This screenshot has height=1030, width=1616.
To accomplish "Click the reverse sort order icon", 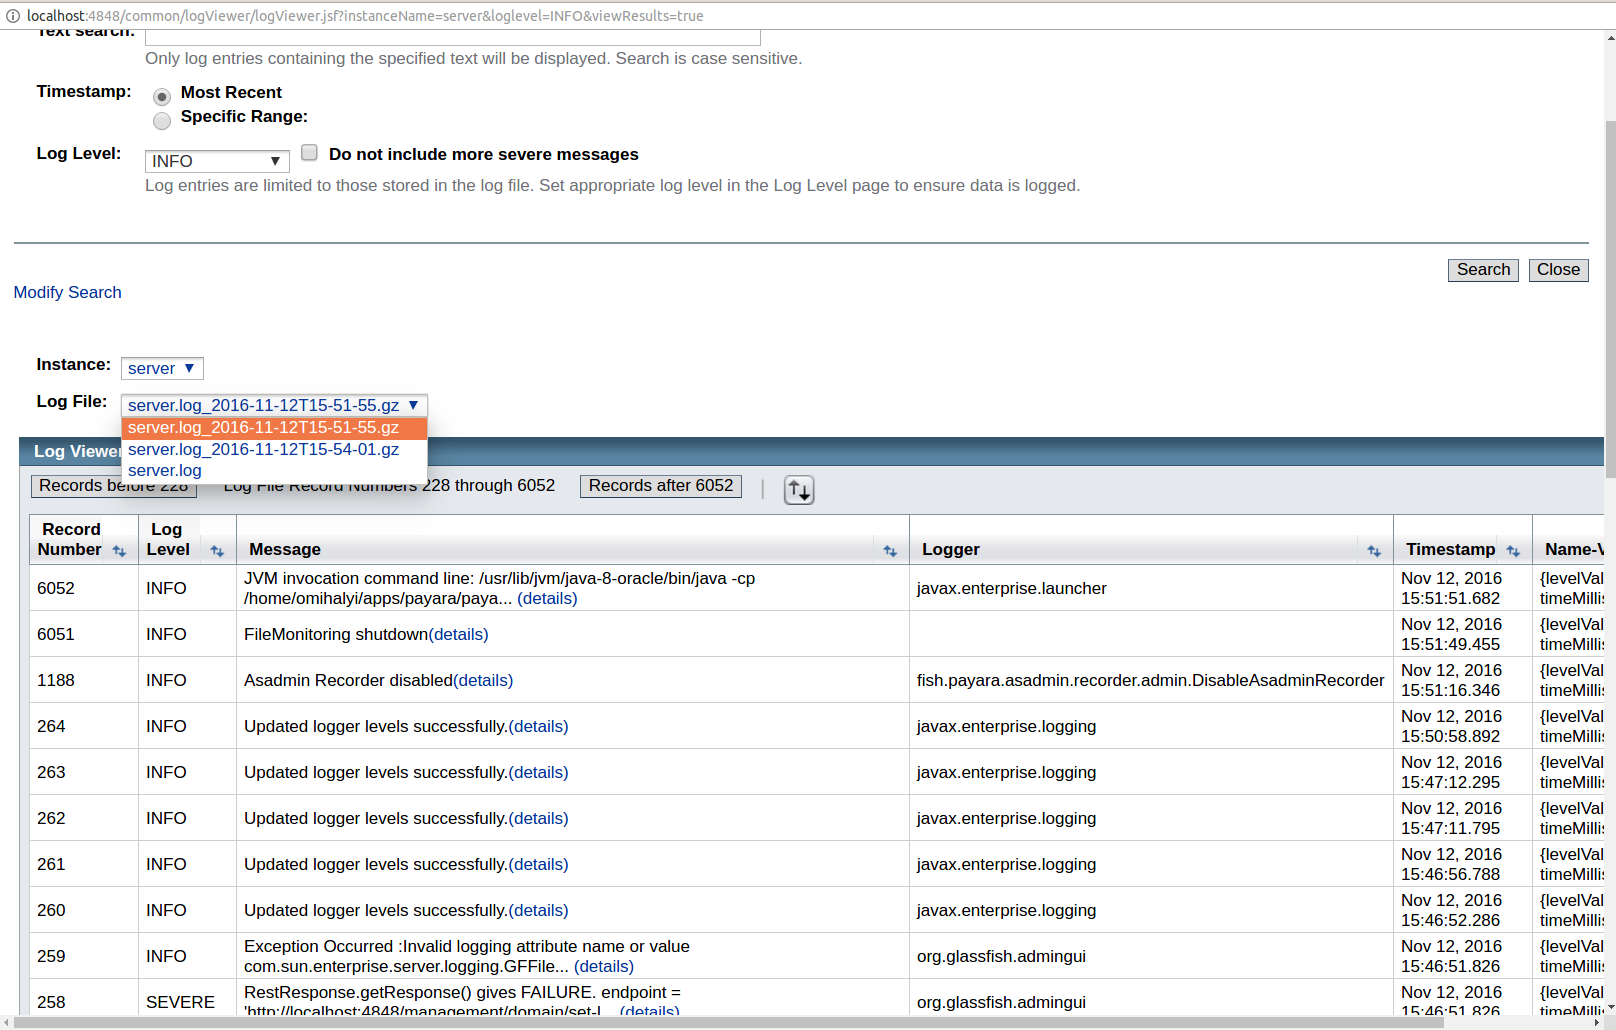I will click(798, 490).
